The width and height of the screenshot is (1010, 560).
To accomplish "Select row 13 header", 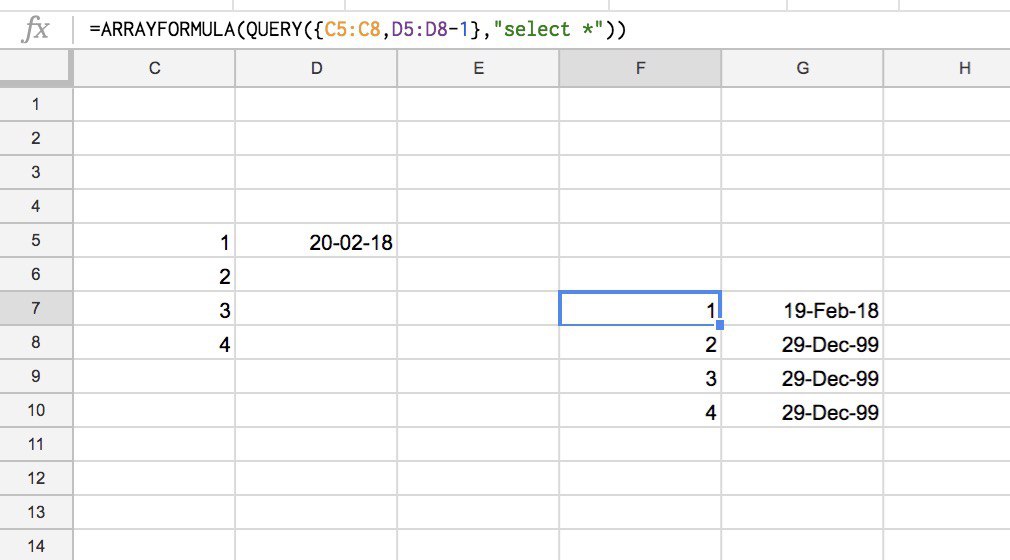I will (x=36, y=512).
